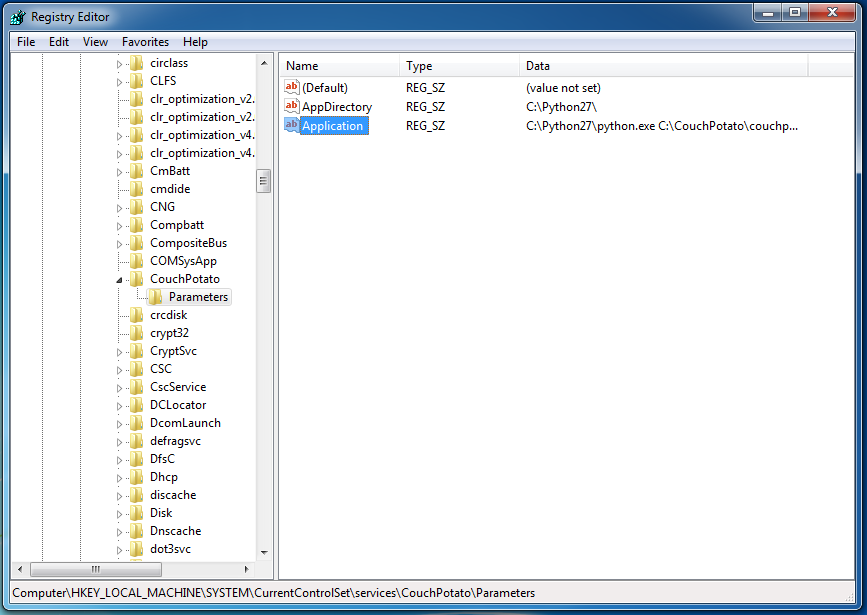Screen dimensions: 867x615
Task: Click the '(value not set)' data cell
Action: click(563, 88)
